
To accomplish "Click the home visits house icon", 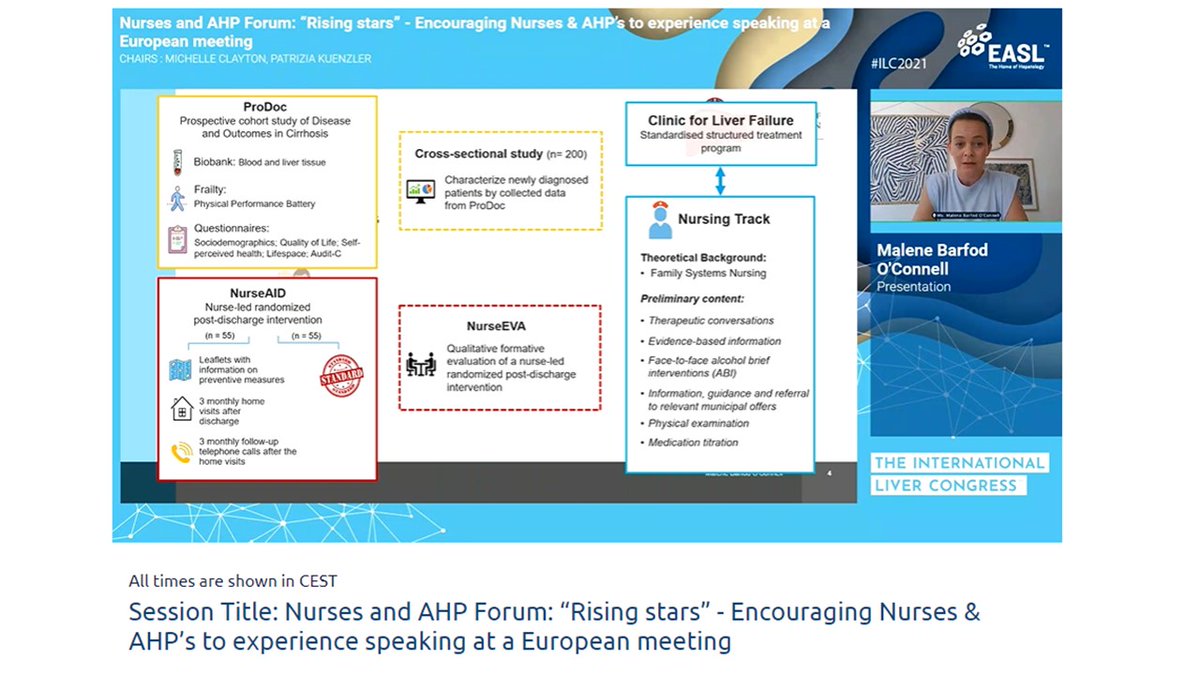I will (182, 409).
